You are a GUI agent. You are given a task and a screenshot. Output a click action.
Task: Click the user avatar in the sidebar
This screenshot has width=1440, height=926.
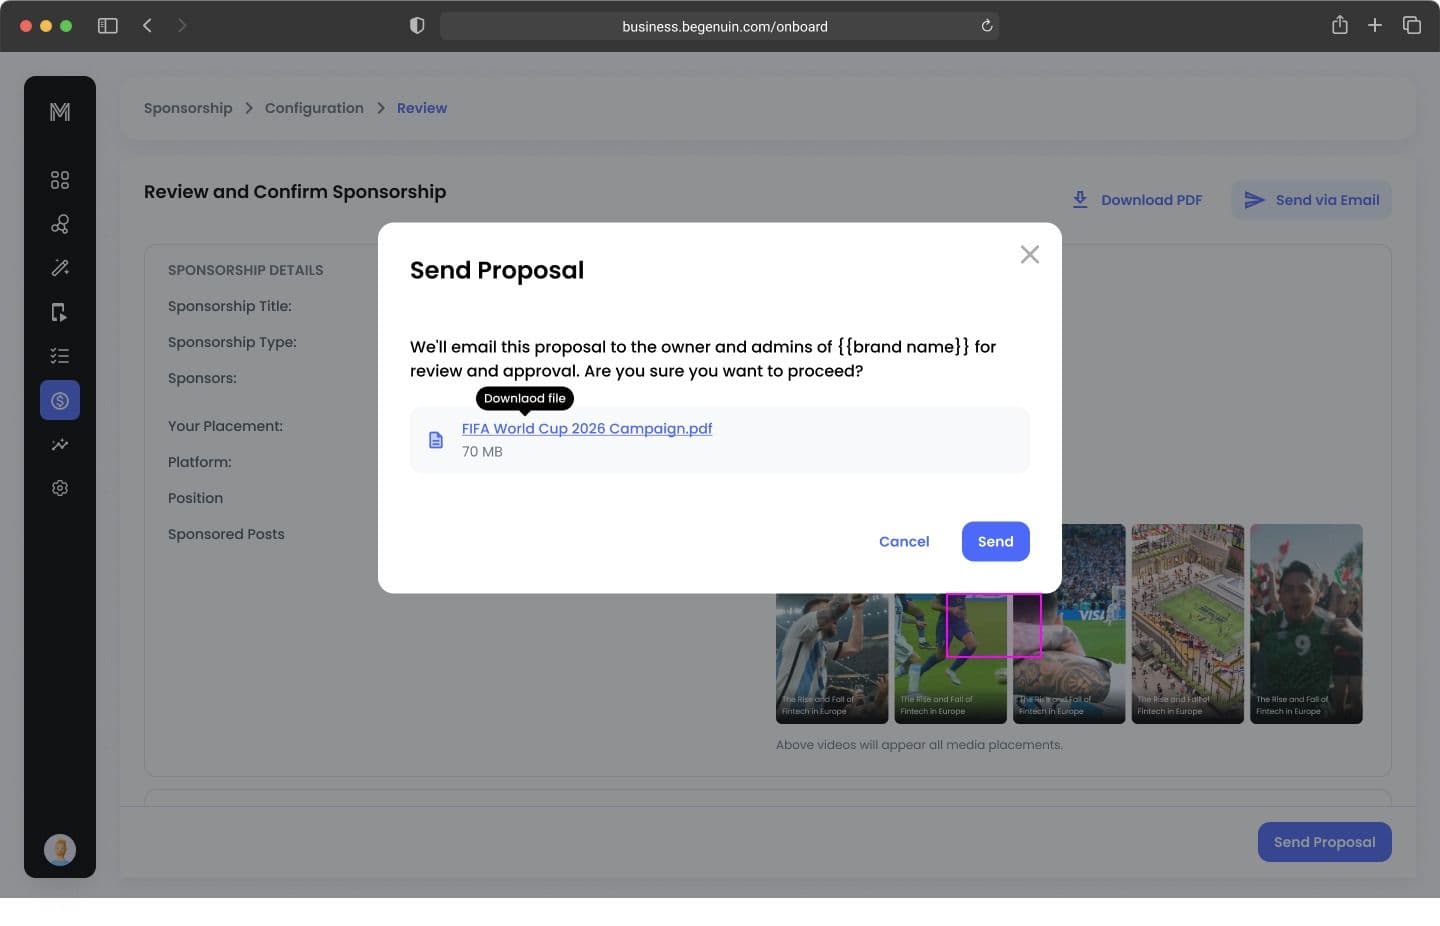pyautogui.click(x=60, y=850)
